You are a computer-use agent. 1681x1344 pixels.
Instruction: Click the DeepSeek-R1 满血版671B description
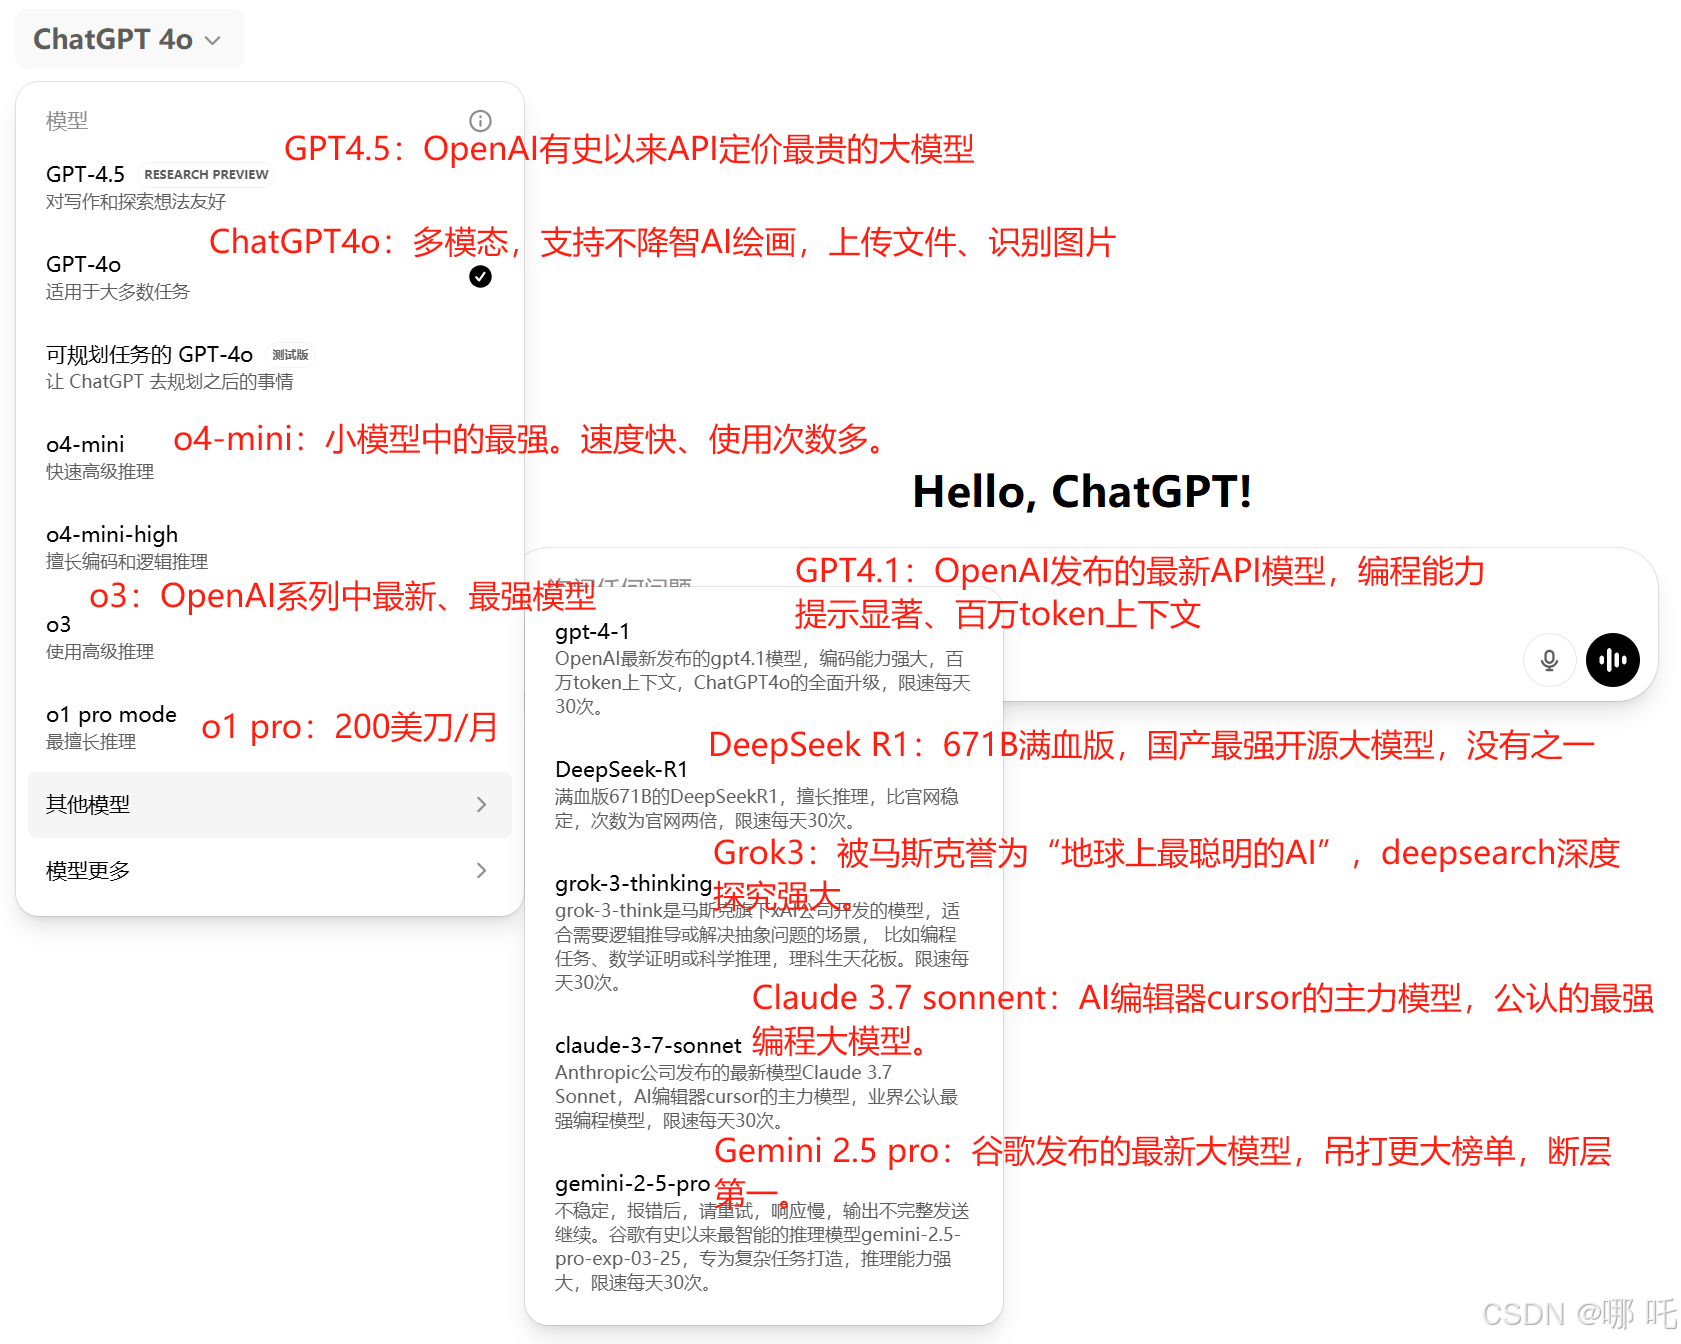tap(757, 809)
